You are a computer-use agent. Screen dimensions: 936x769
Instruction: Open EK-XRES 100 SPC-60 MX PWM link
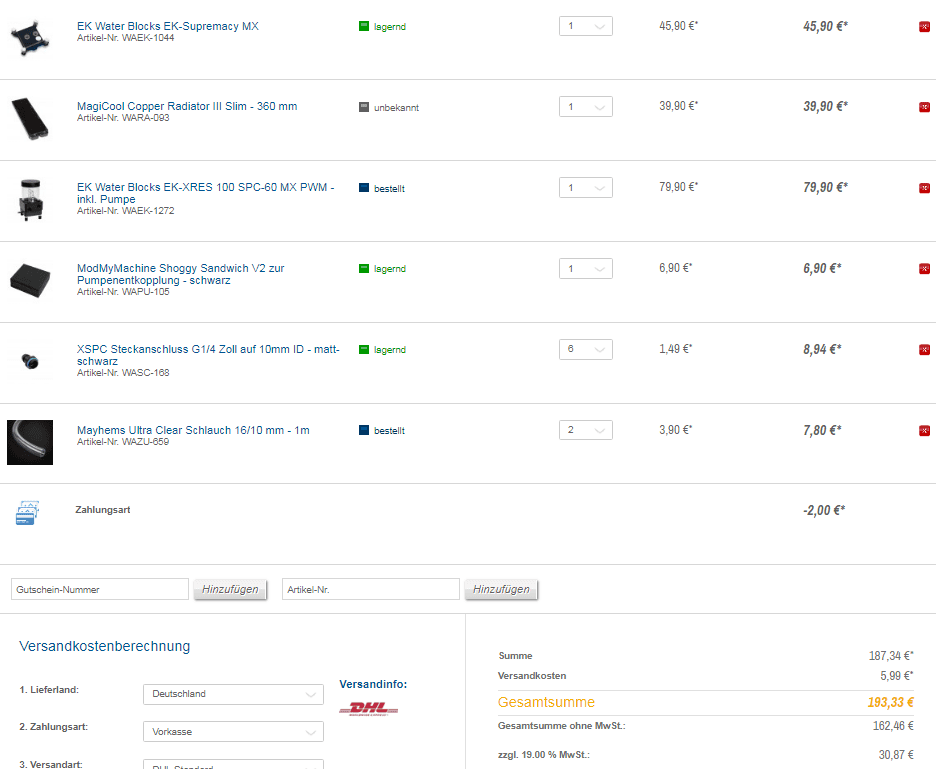click(x=205, y=193)
